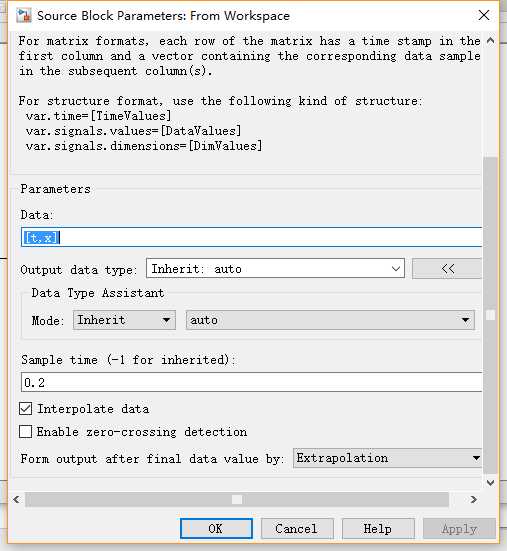Open Help for From Workspace block
507x551 pixels.
tap(378, 528)
